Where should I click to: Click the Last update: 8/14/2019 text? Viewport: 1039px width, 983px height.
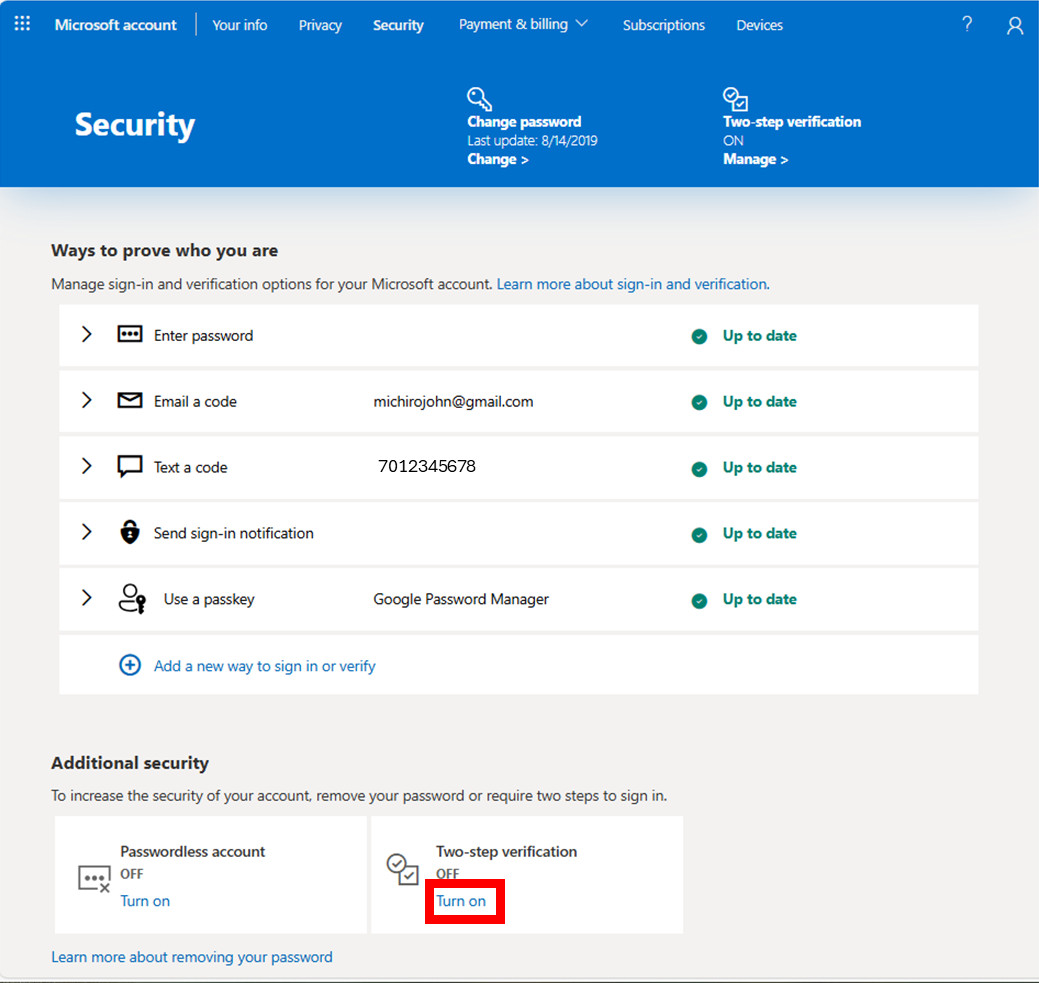(x=532, y=141)
